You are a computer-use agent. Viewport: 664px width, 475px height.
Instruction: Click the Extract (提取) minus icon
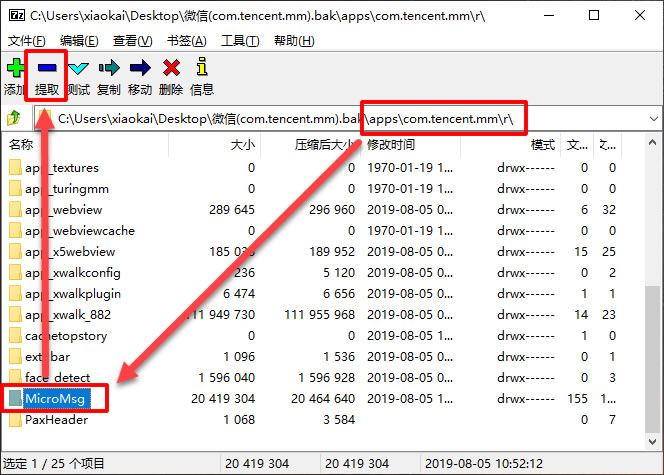(47, 69)
